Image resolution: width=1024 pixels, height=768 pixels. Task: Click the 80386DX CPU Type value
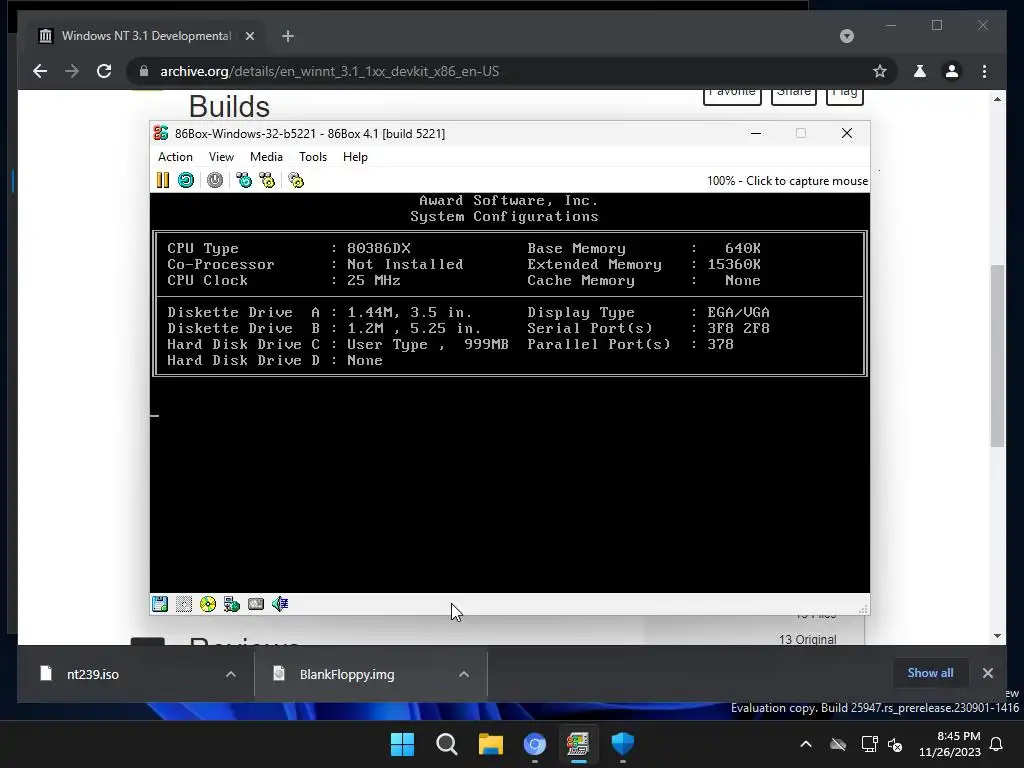pyautogui.click(x=379, y=248)
